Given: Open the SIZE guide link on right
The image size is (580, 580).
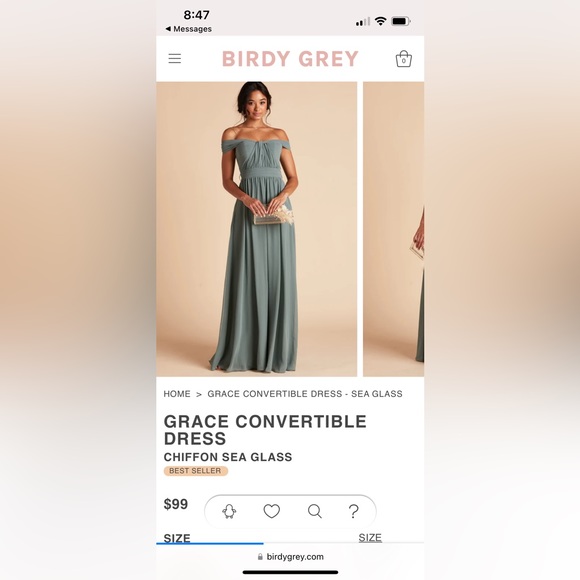Looking at the screenshot, I should click(x=370, y=537).
